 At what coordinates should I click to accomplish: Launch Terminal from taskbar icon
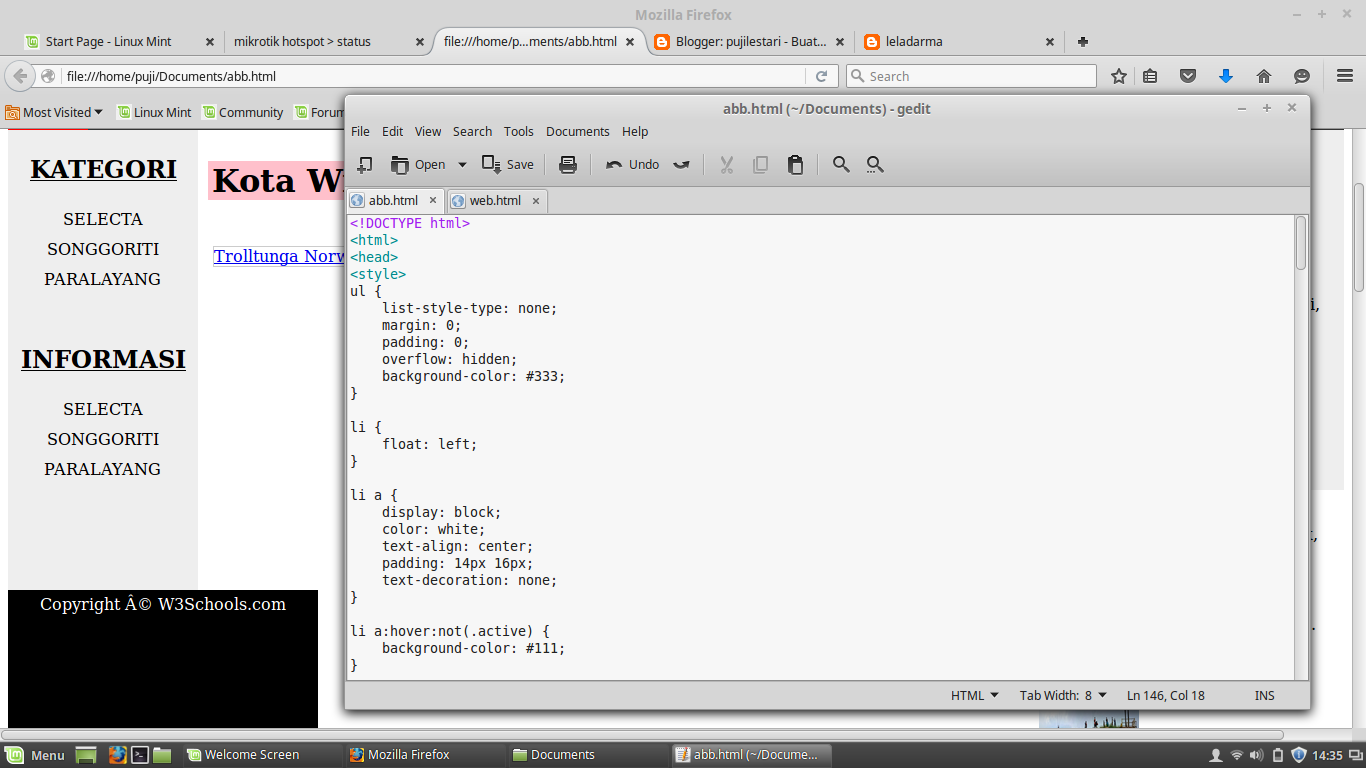click(x=141, y=755)
